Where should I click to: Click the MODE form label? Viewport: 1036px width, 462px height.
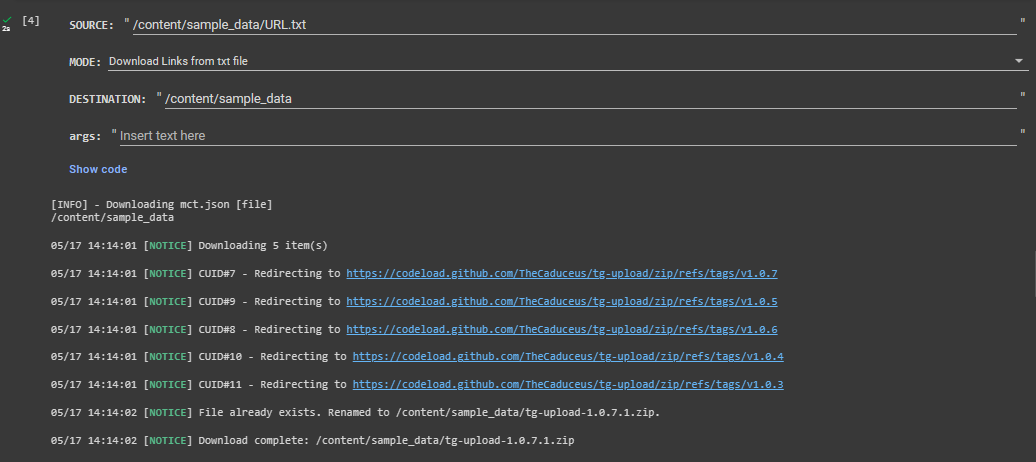[x=85, y=62]
